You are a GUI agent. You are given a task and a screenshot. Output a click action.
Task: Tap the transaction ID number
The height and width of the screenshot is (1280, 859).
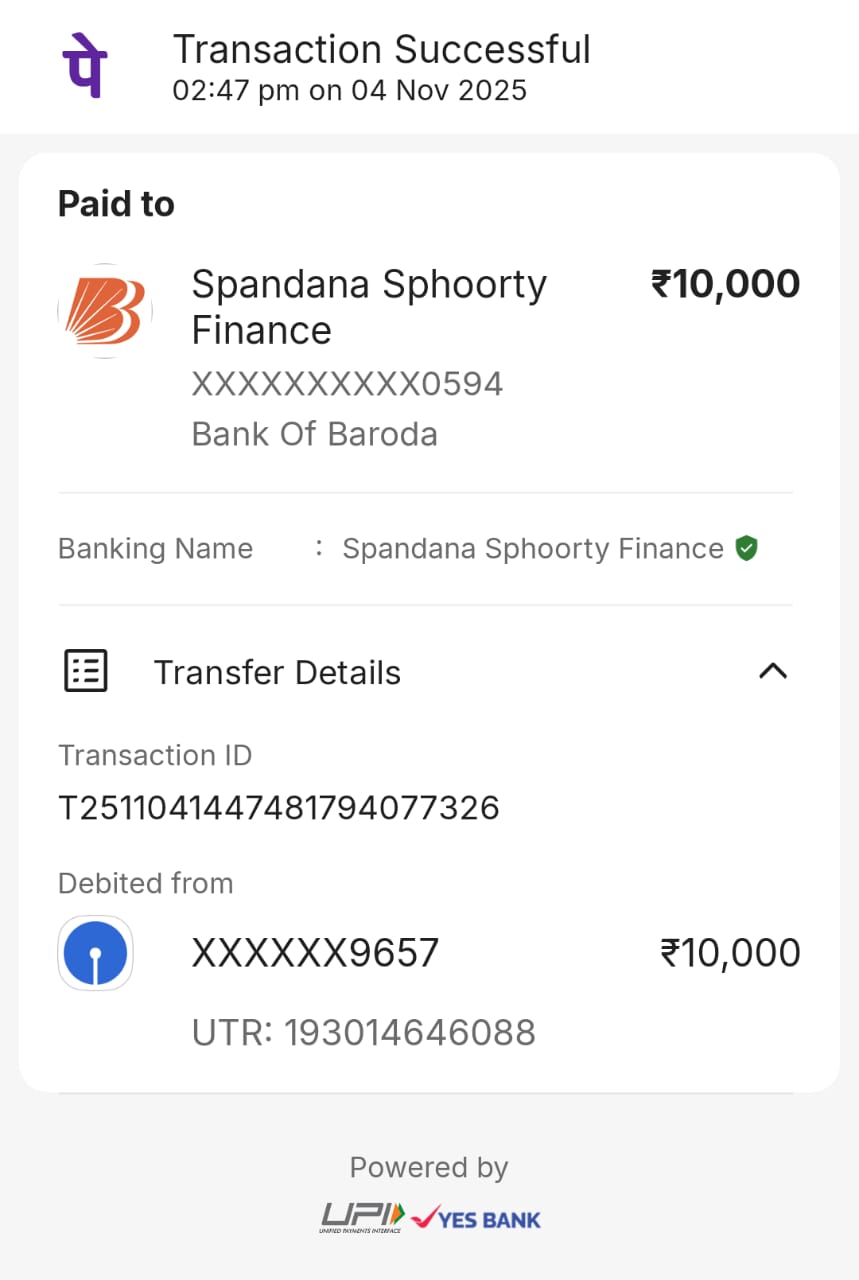(x=278, y=807)
